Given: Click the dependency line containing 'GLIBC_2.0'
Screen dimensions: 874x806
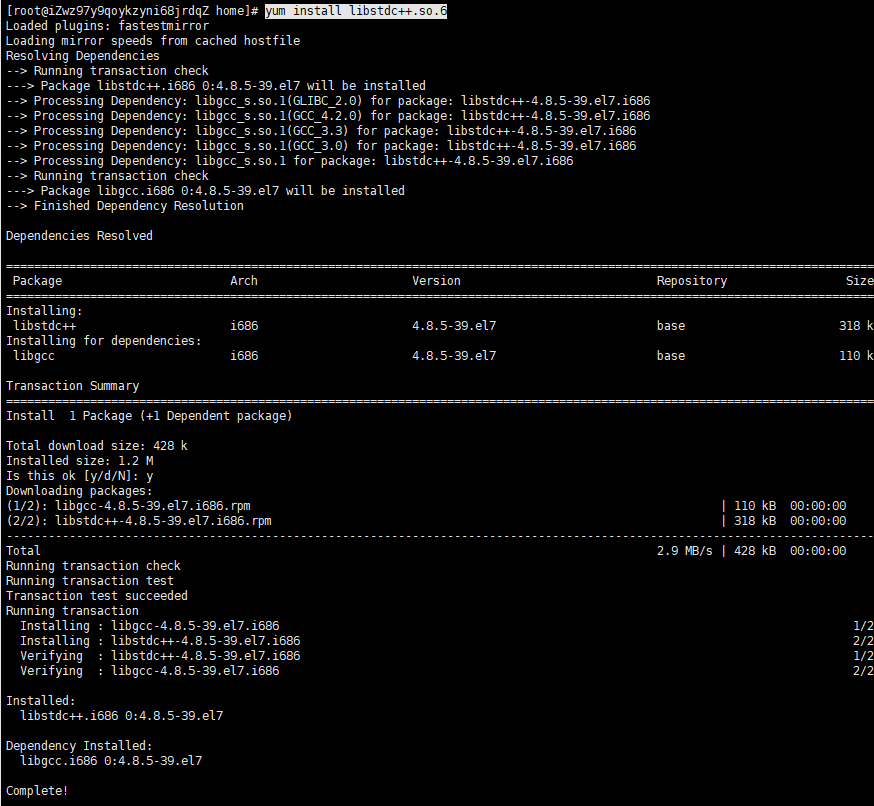Looking at the screenshot, I should [328, 101].
